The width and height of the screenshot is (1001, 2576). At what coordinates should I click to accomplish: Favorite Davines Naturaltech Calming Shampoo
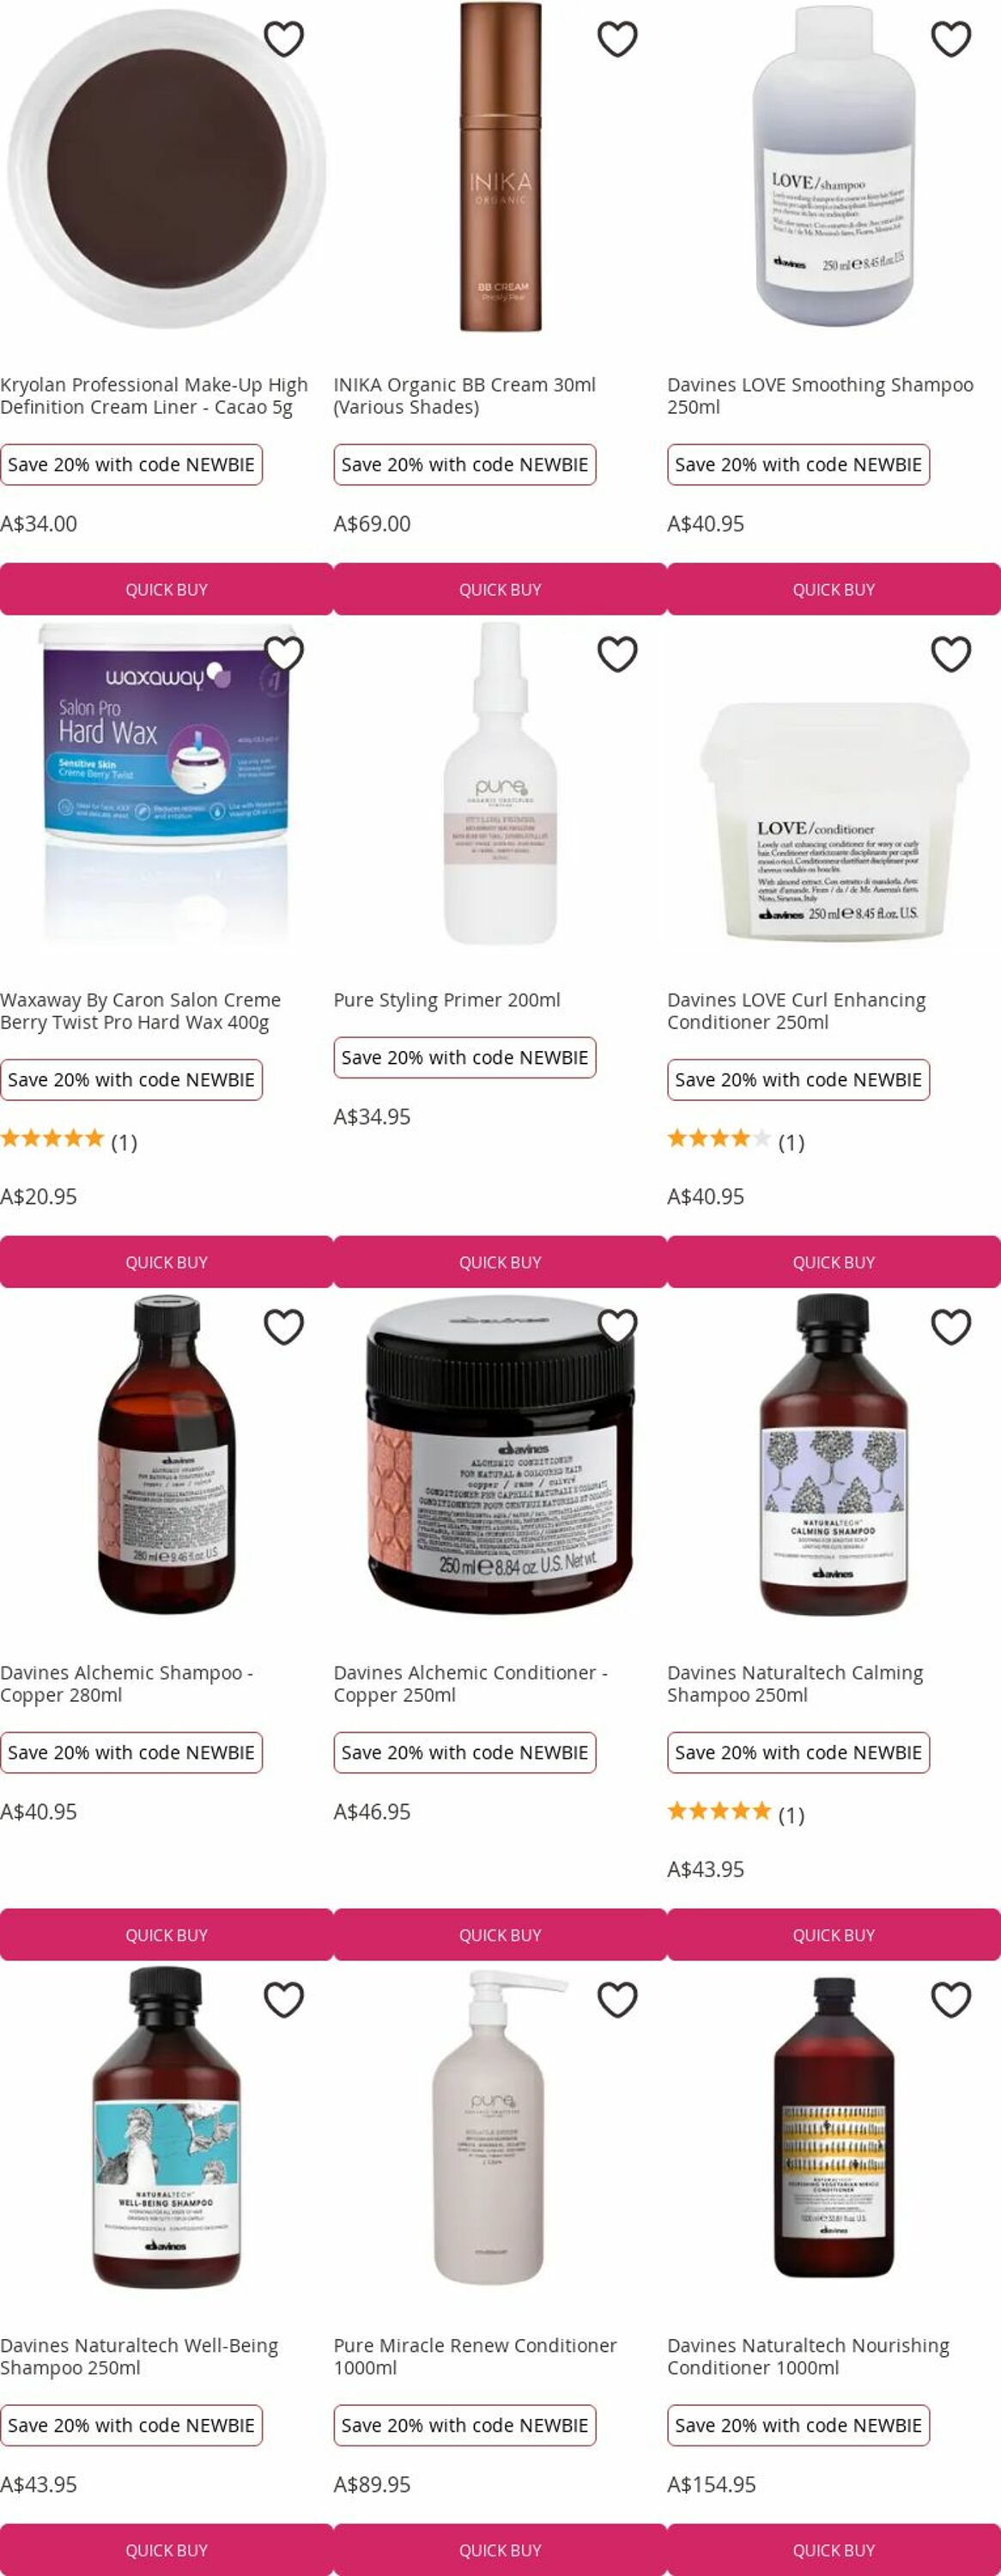pos(951,1327)
